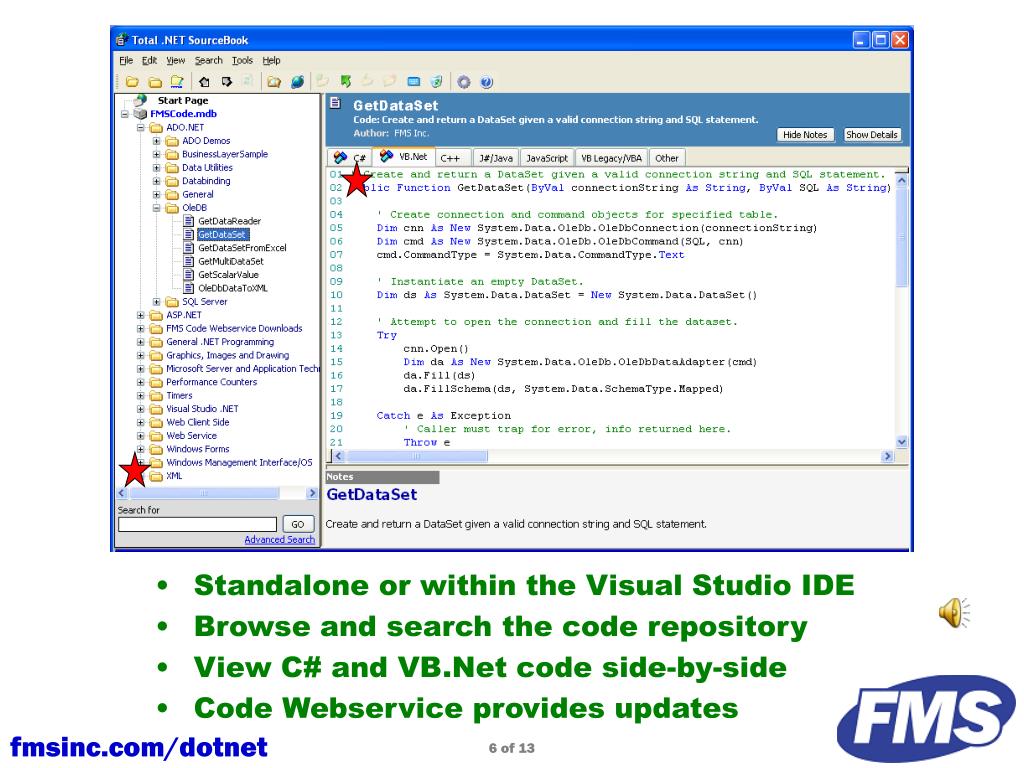Click the Hide Notes button

pyautogui.click(x=805, y=135)
